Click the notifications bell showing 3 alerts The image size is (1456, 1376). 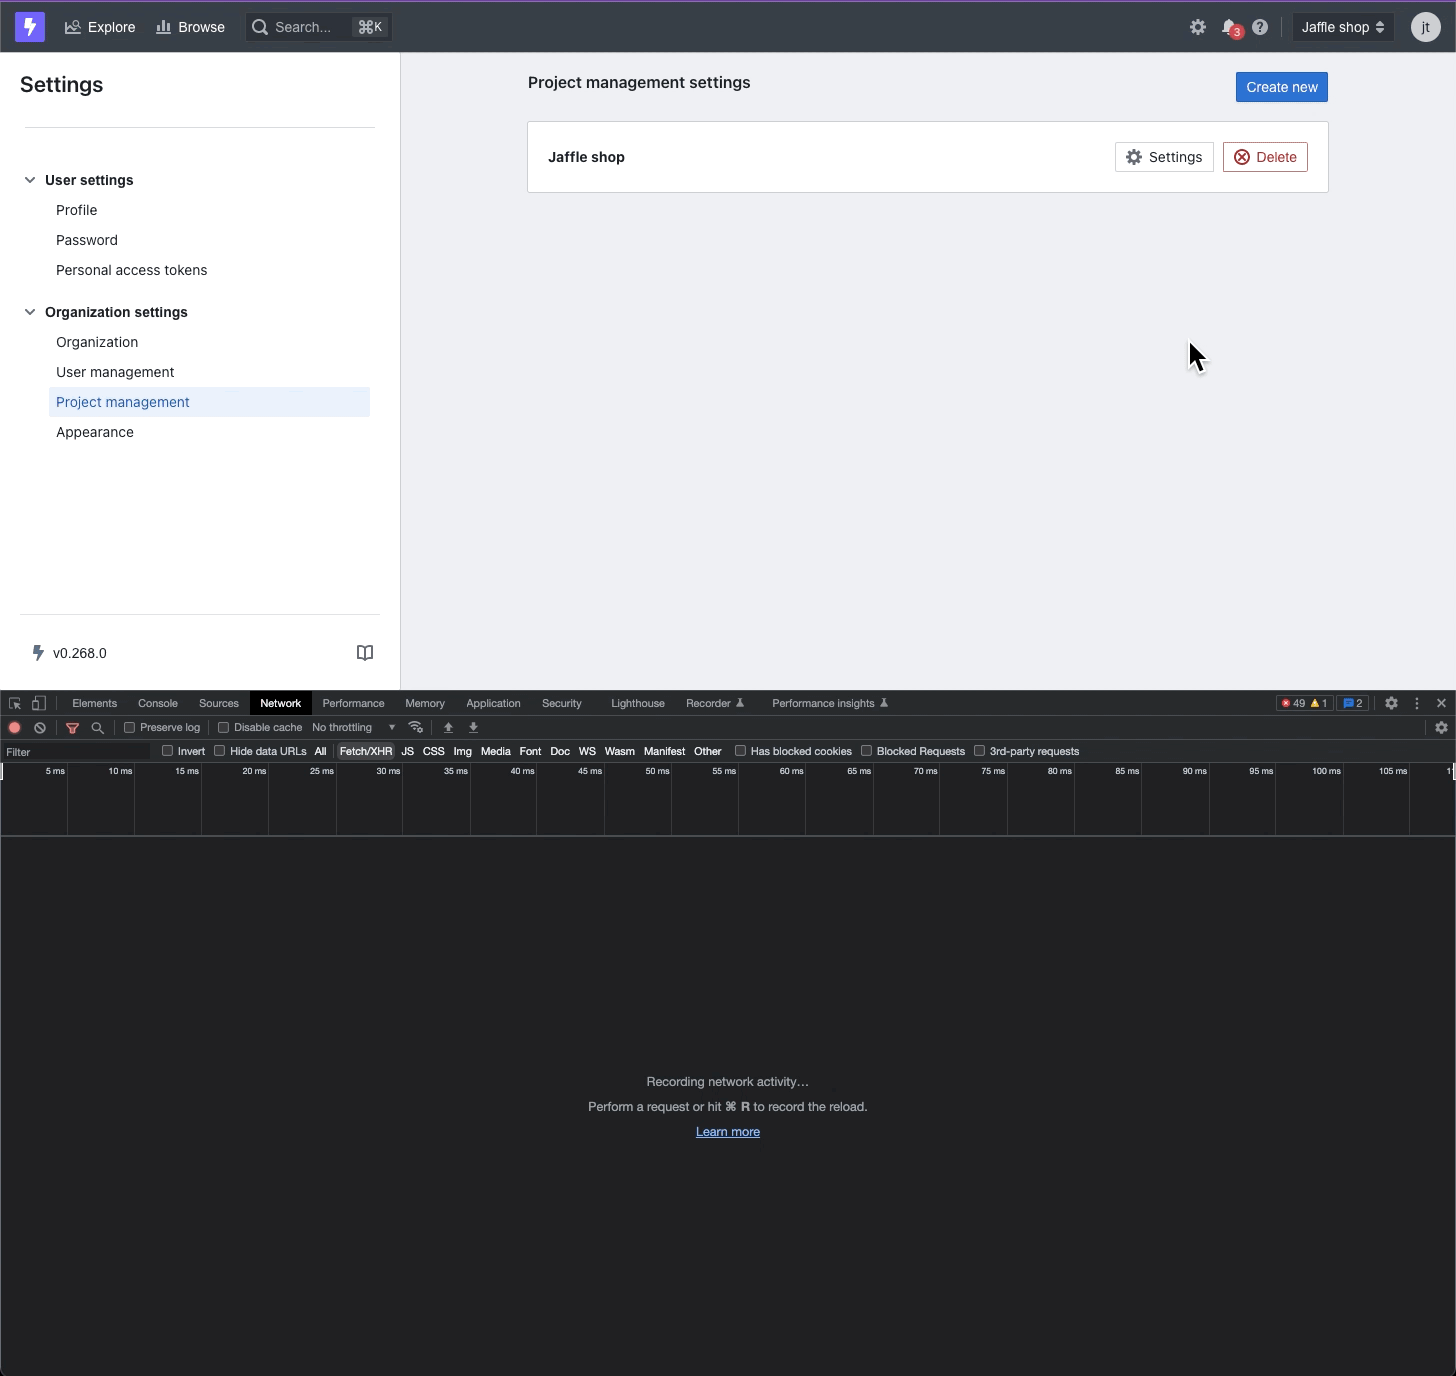coord(1229,27)
